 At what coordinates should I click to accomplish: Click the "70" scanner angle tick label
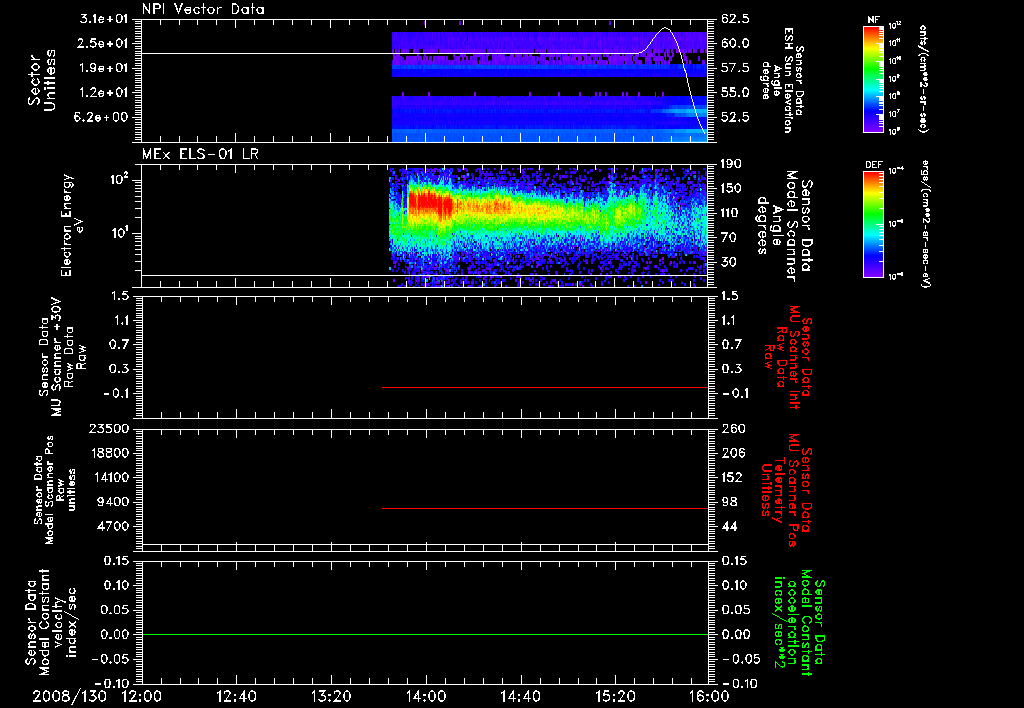click(x=728, y=238)
